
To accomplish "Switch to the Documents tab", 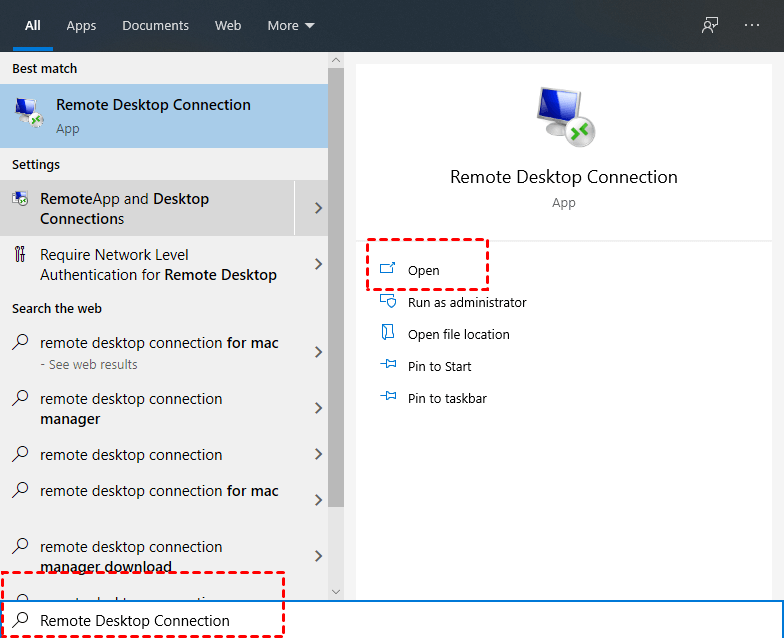I will click(156, 26).
